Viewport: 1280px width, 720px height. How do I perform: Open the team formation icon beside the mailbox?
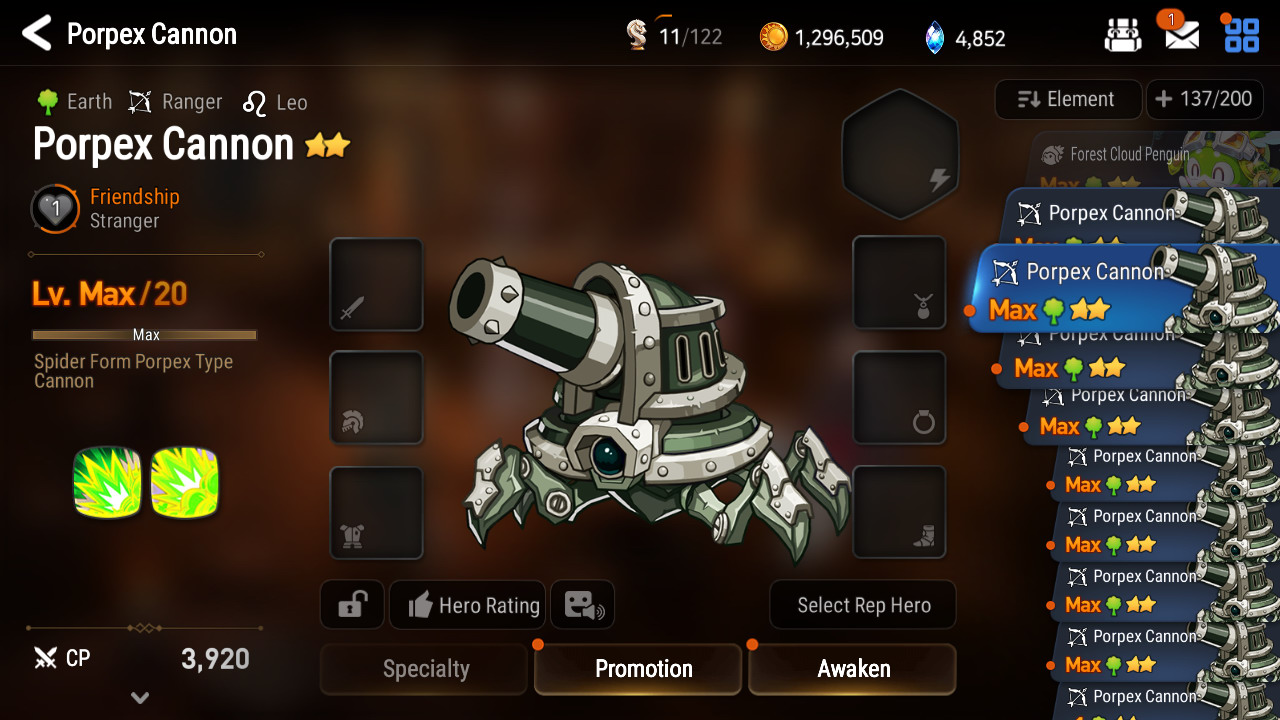[1123, 36]
